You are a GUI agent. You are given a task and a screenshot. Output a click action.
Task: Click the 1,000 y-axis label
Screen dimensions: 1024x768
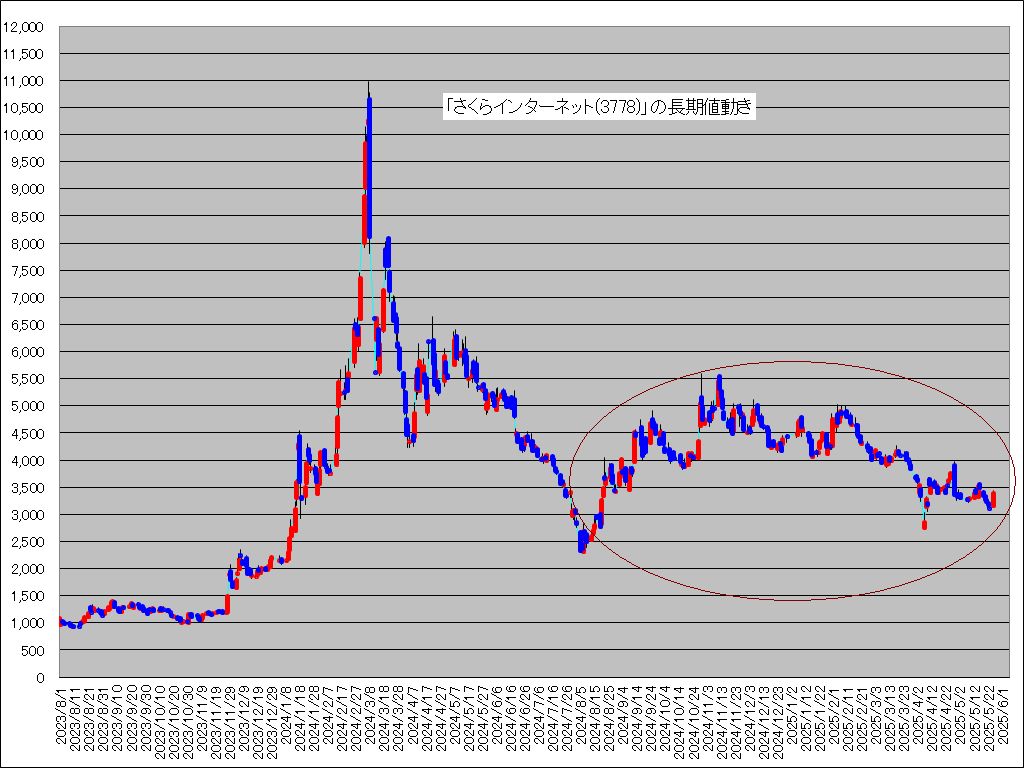tap(26, 623)
